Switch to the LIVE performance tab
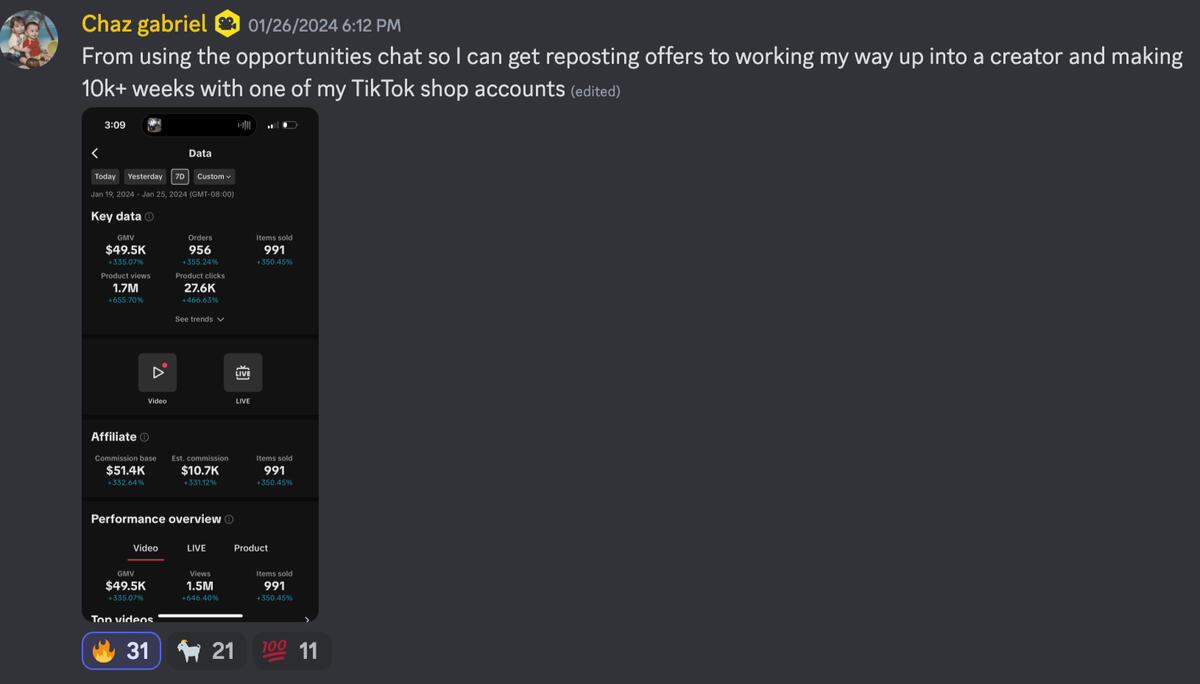1200x684 pixels. point(196,548)
